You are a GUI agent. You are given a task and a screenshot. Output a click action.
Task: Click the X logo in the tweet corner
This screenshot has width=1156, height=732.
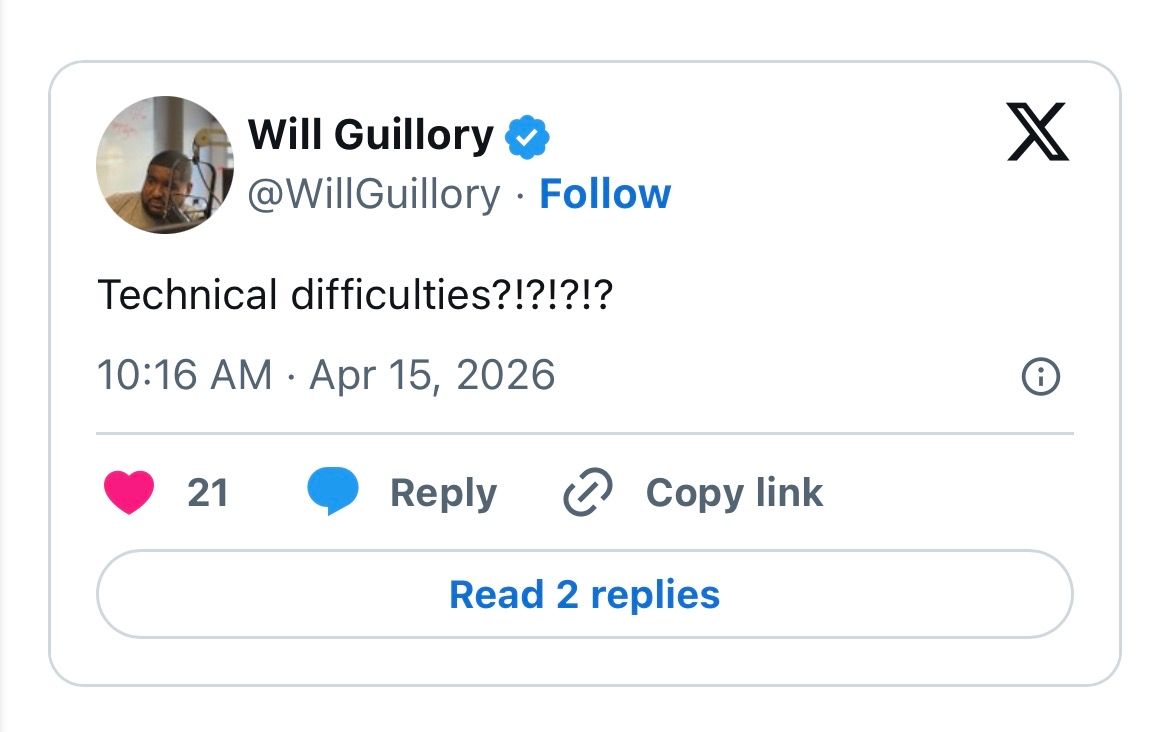coord(1037,134)
